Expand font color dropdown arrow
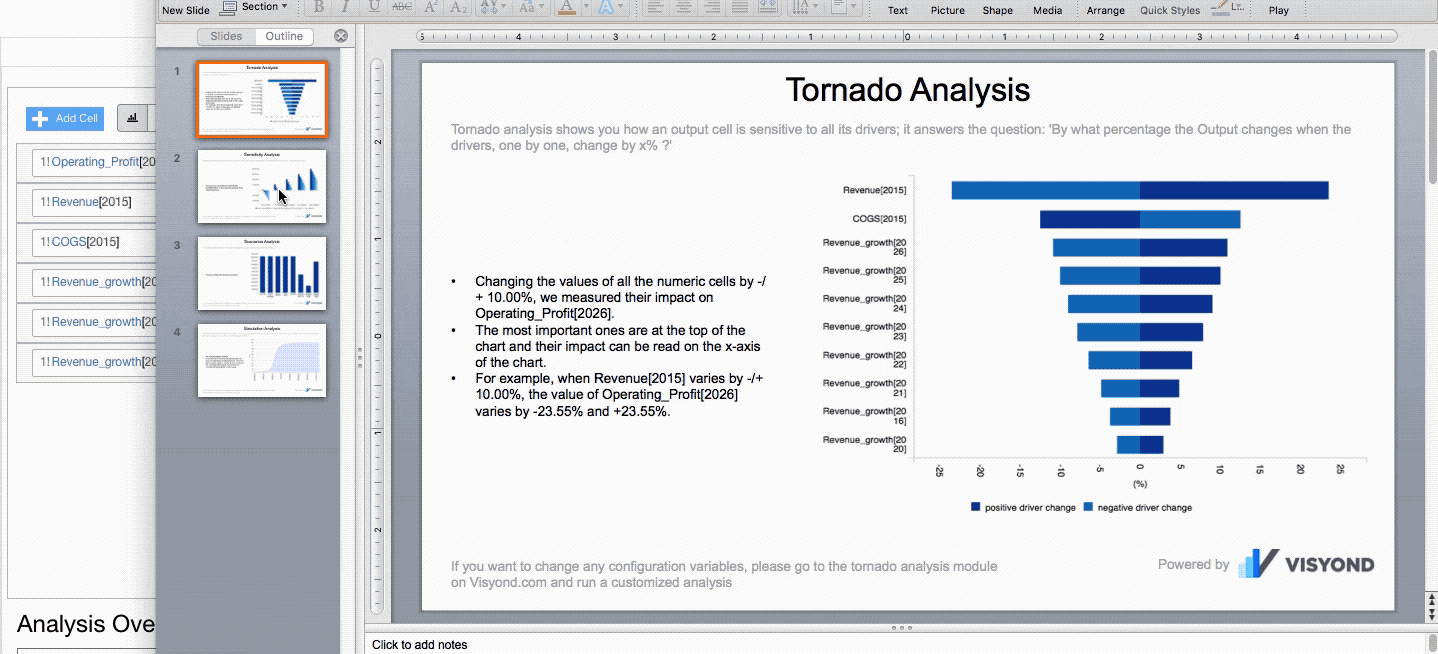This screenshot has height=654, width=1438. pyautogui.click(x=584, y=7)
